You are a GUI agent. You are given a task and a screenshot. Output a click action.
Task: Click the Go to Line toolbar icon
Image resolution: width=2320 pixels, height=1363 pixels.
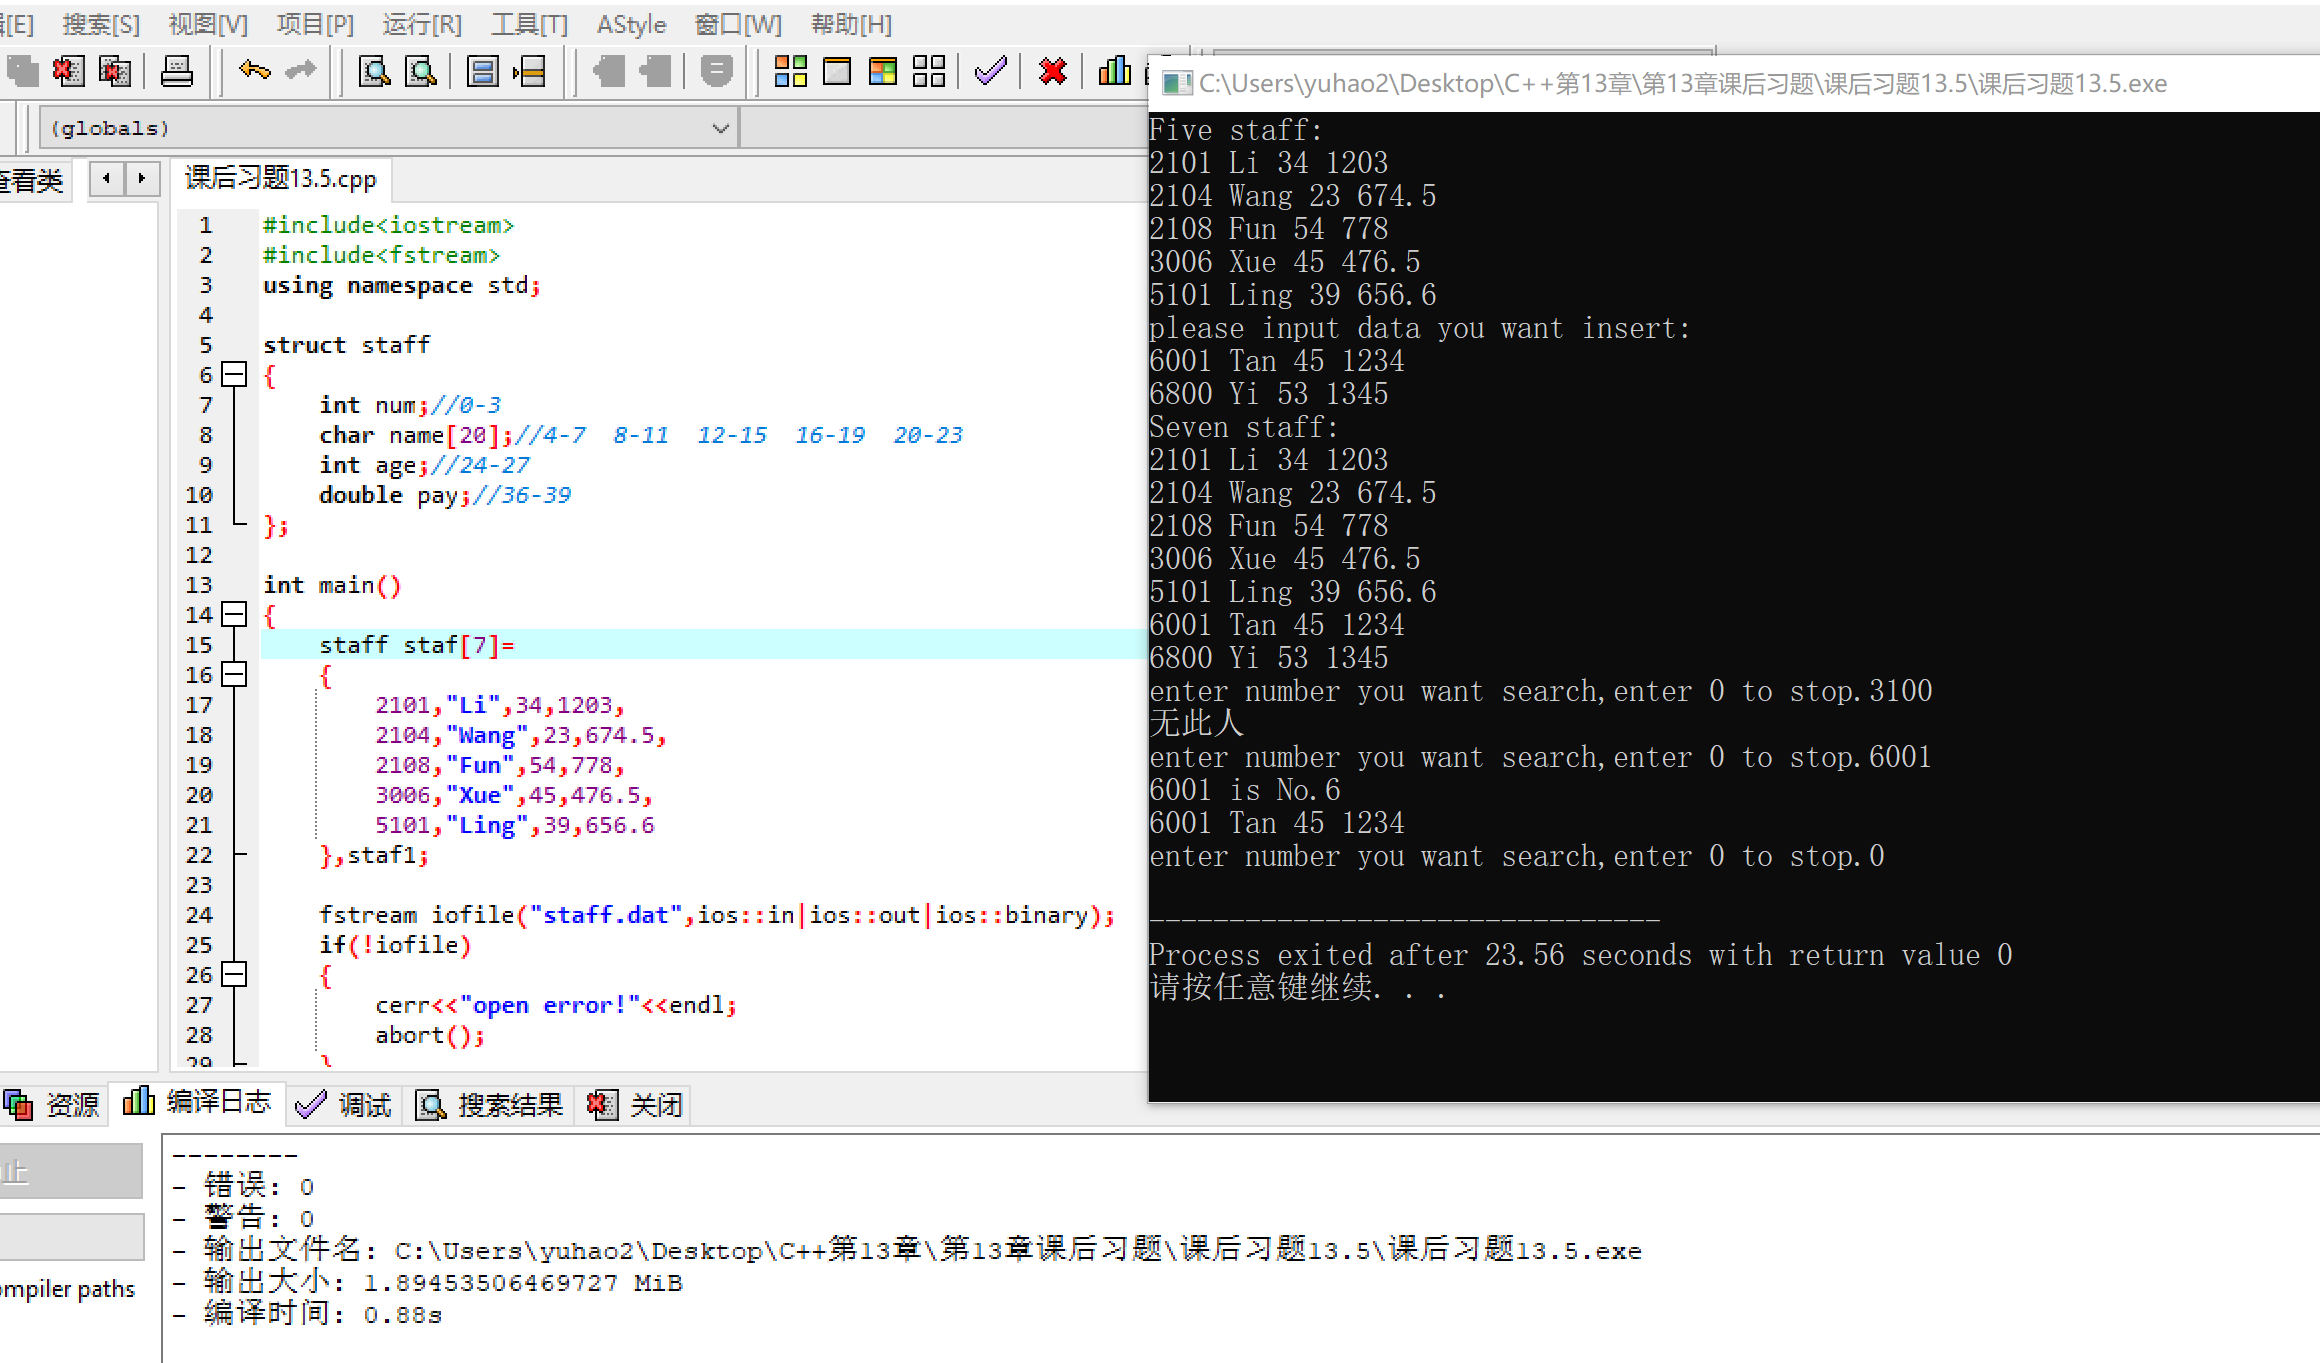point(529,71)
